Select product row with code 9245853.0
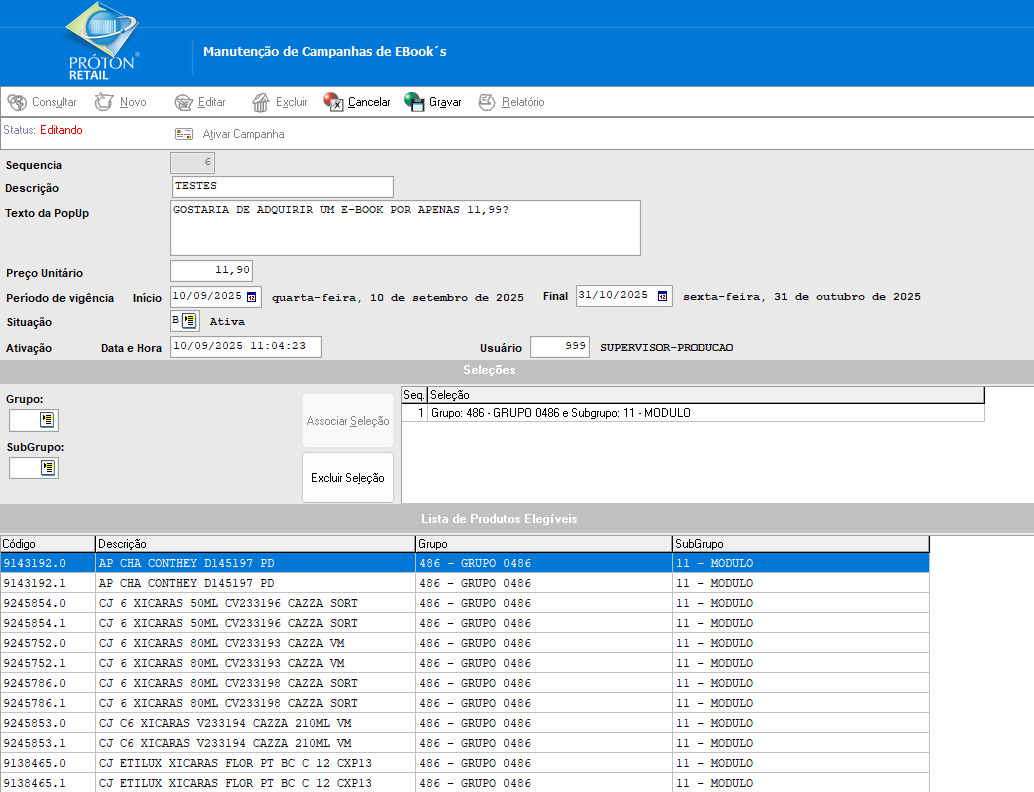This screenshot has width=1034, height=792. pyautogui.click(x=465, y=723)
